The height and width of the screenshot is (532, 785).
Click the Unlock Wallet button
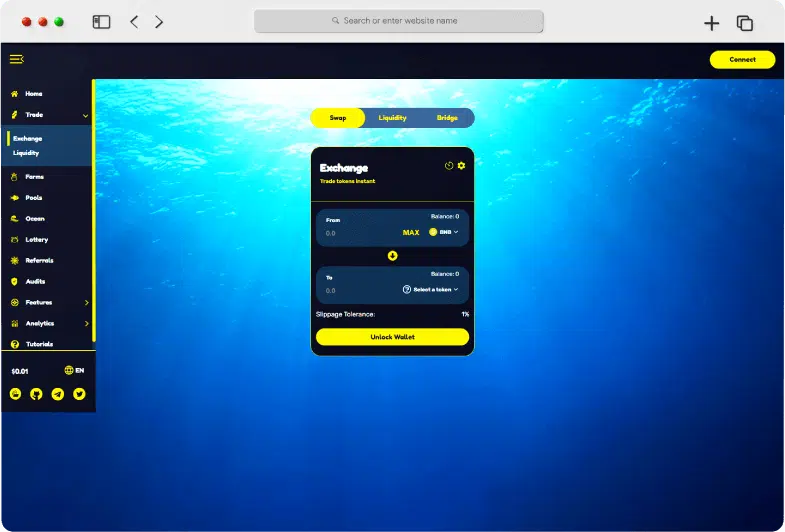392,337
